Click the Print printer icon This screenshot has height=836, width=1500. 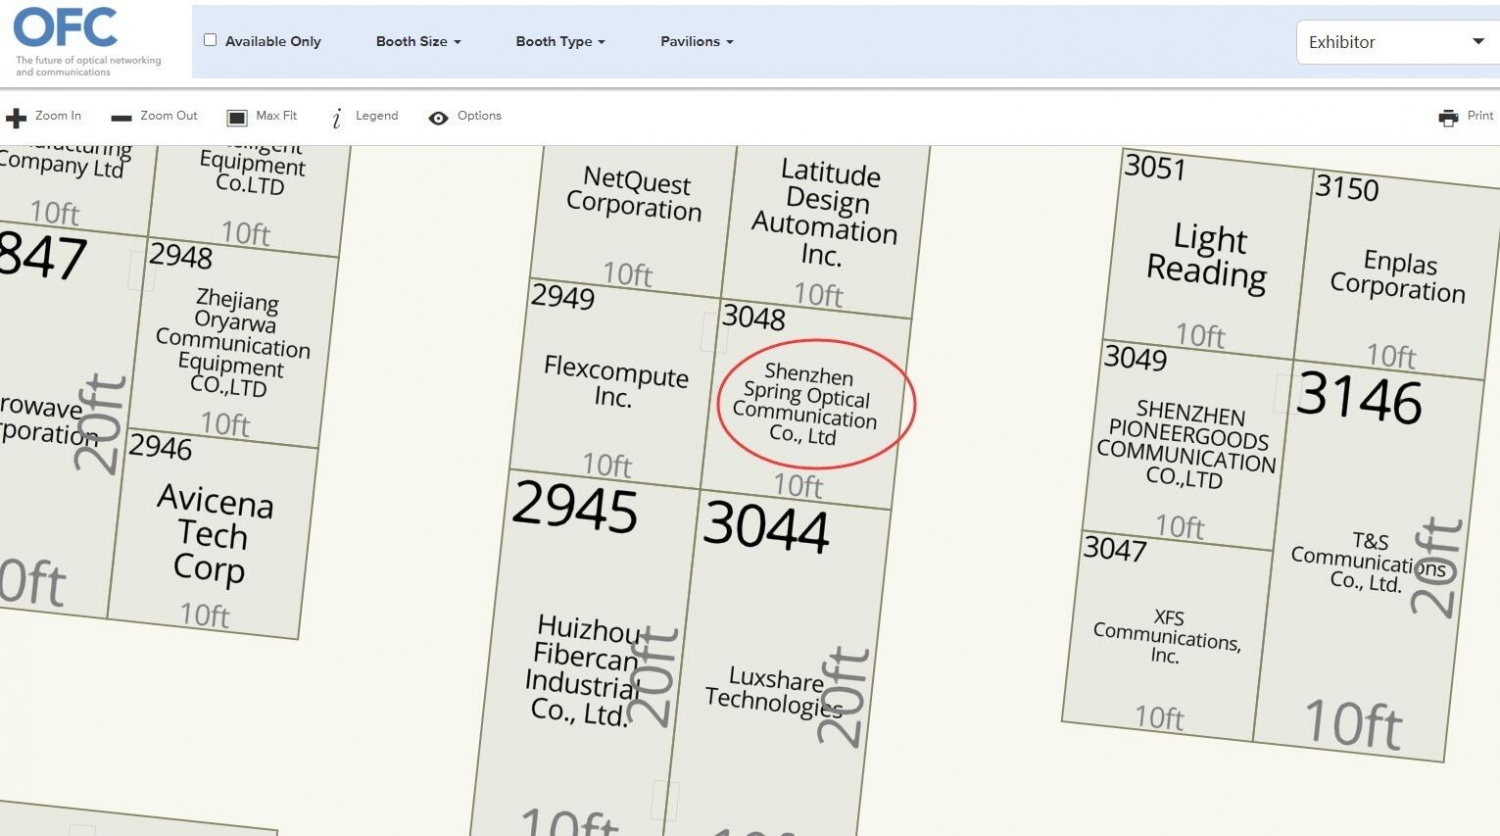pyautogui.click(x=1448, y=118)
